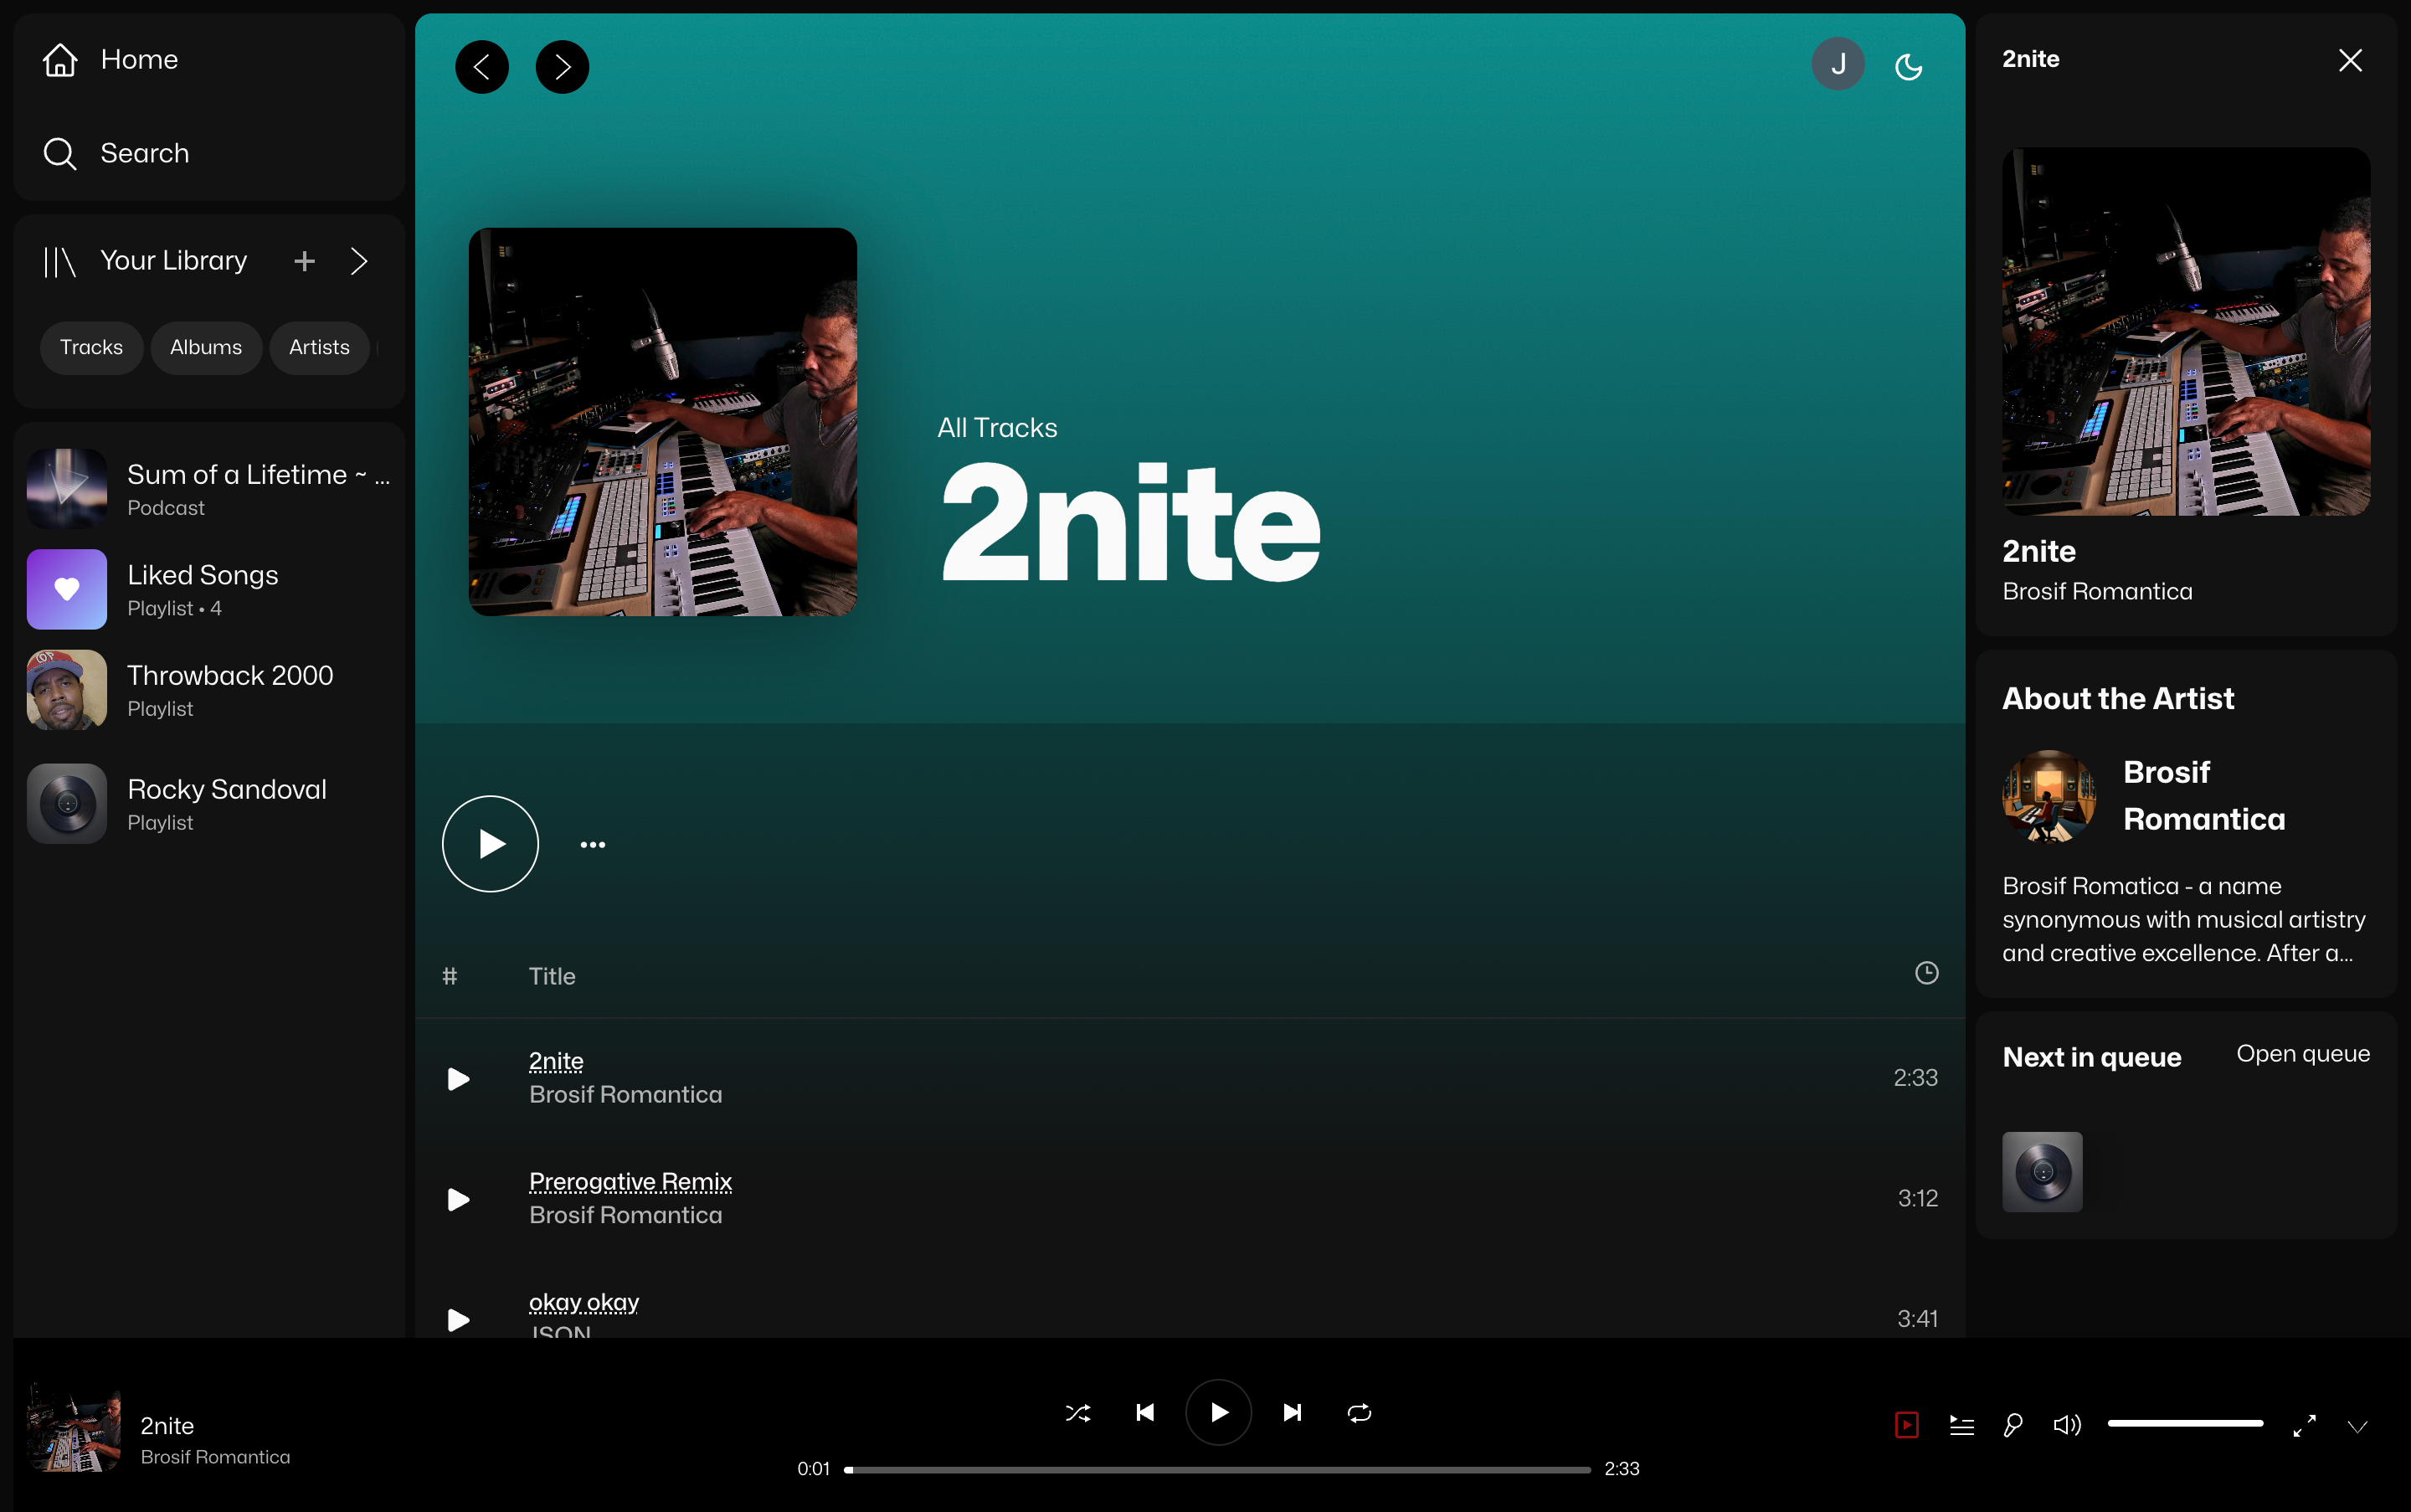Screen dimensions: 2411x1512
Task: Click large cover in now playing panel
Action: pyautogui.click(x=2186, y=332)
